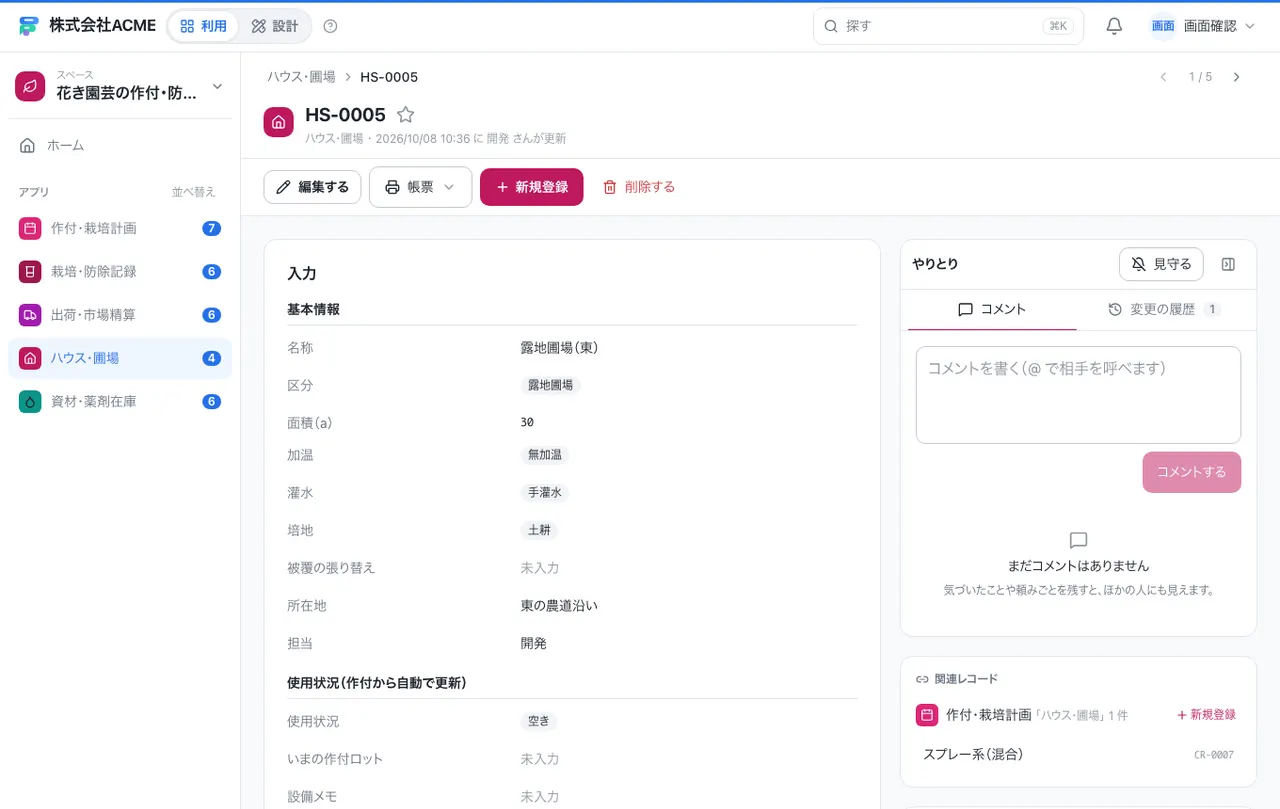Click the 空き usage status tag
Viewport: 1280px width, 809px height.
tap(538, 721)
